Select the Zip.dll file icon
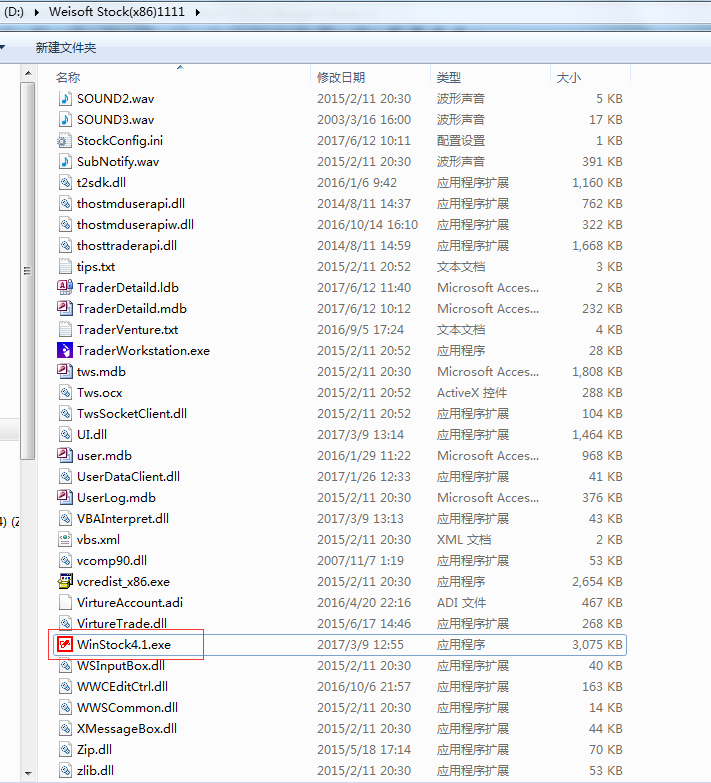The width and height of the screenshot is (711, 783). (65, 749)
